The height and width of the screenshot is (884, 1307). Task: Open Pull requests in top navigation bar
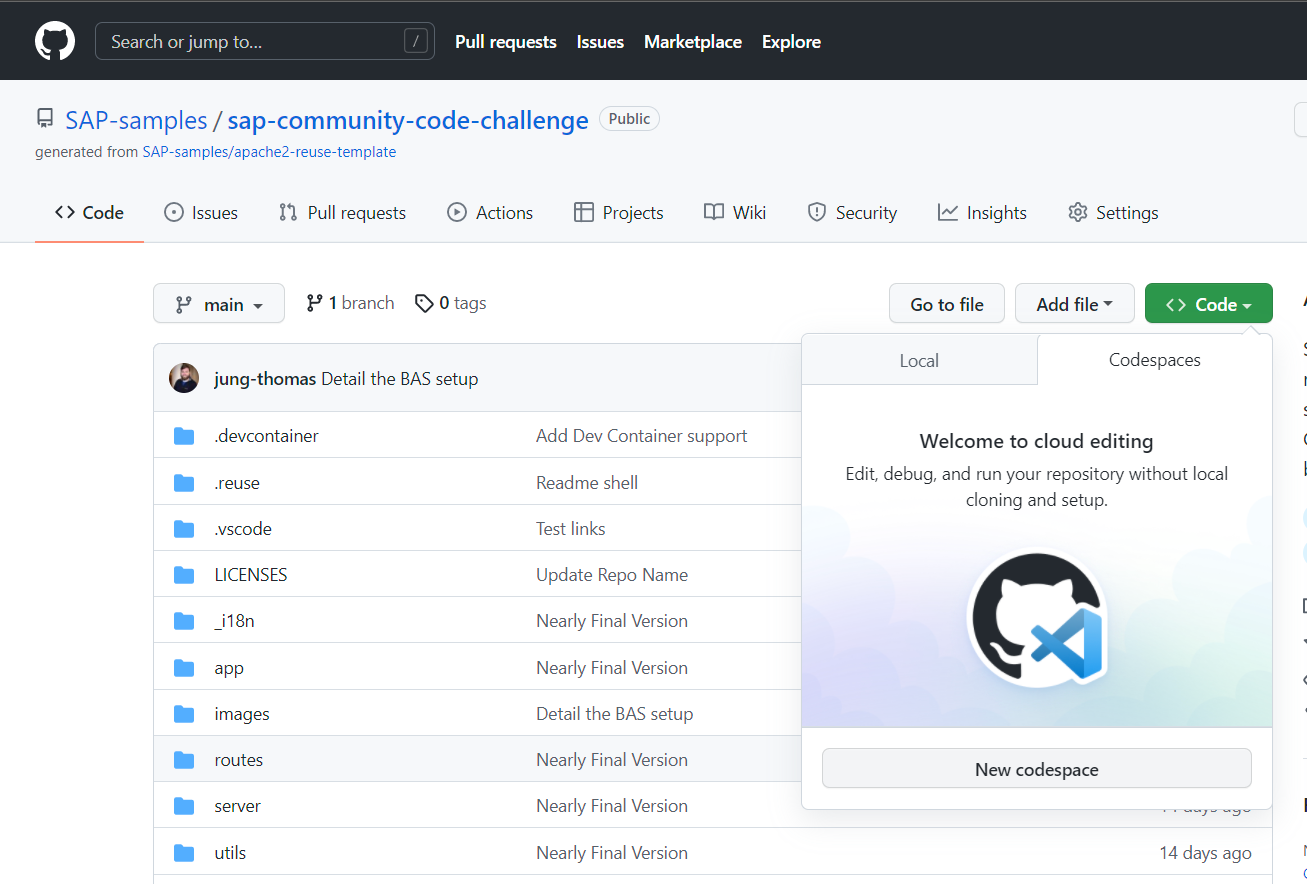(x=506, y=42)
